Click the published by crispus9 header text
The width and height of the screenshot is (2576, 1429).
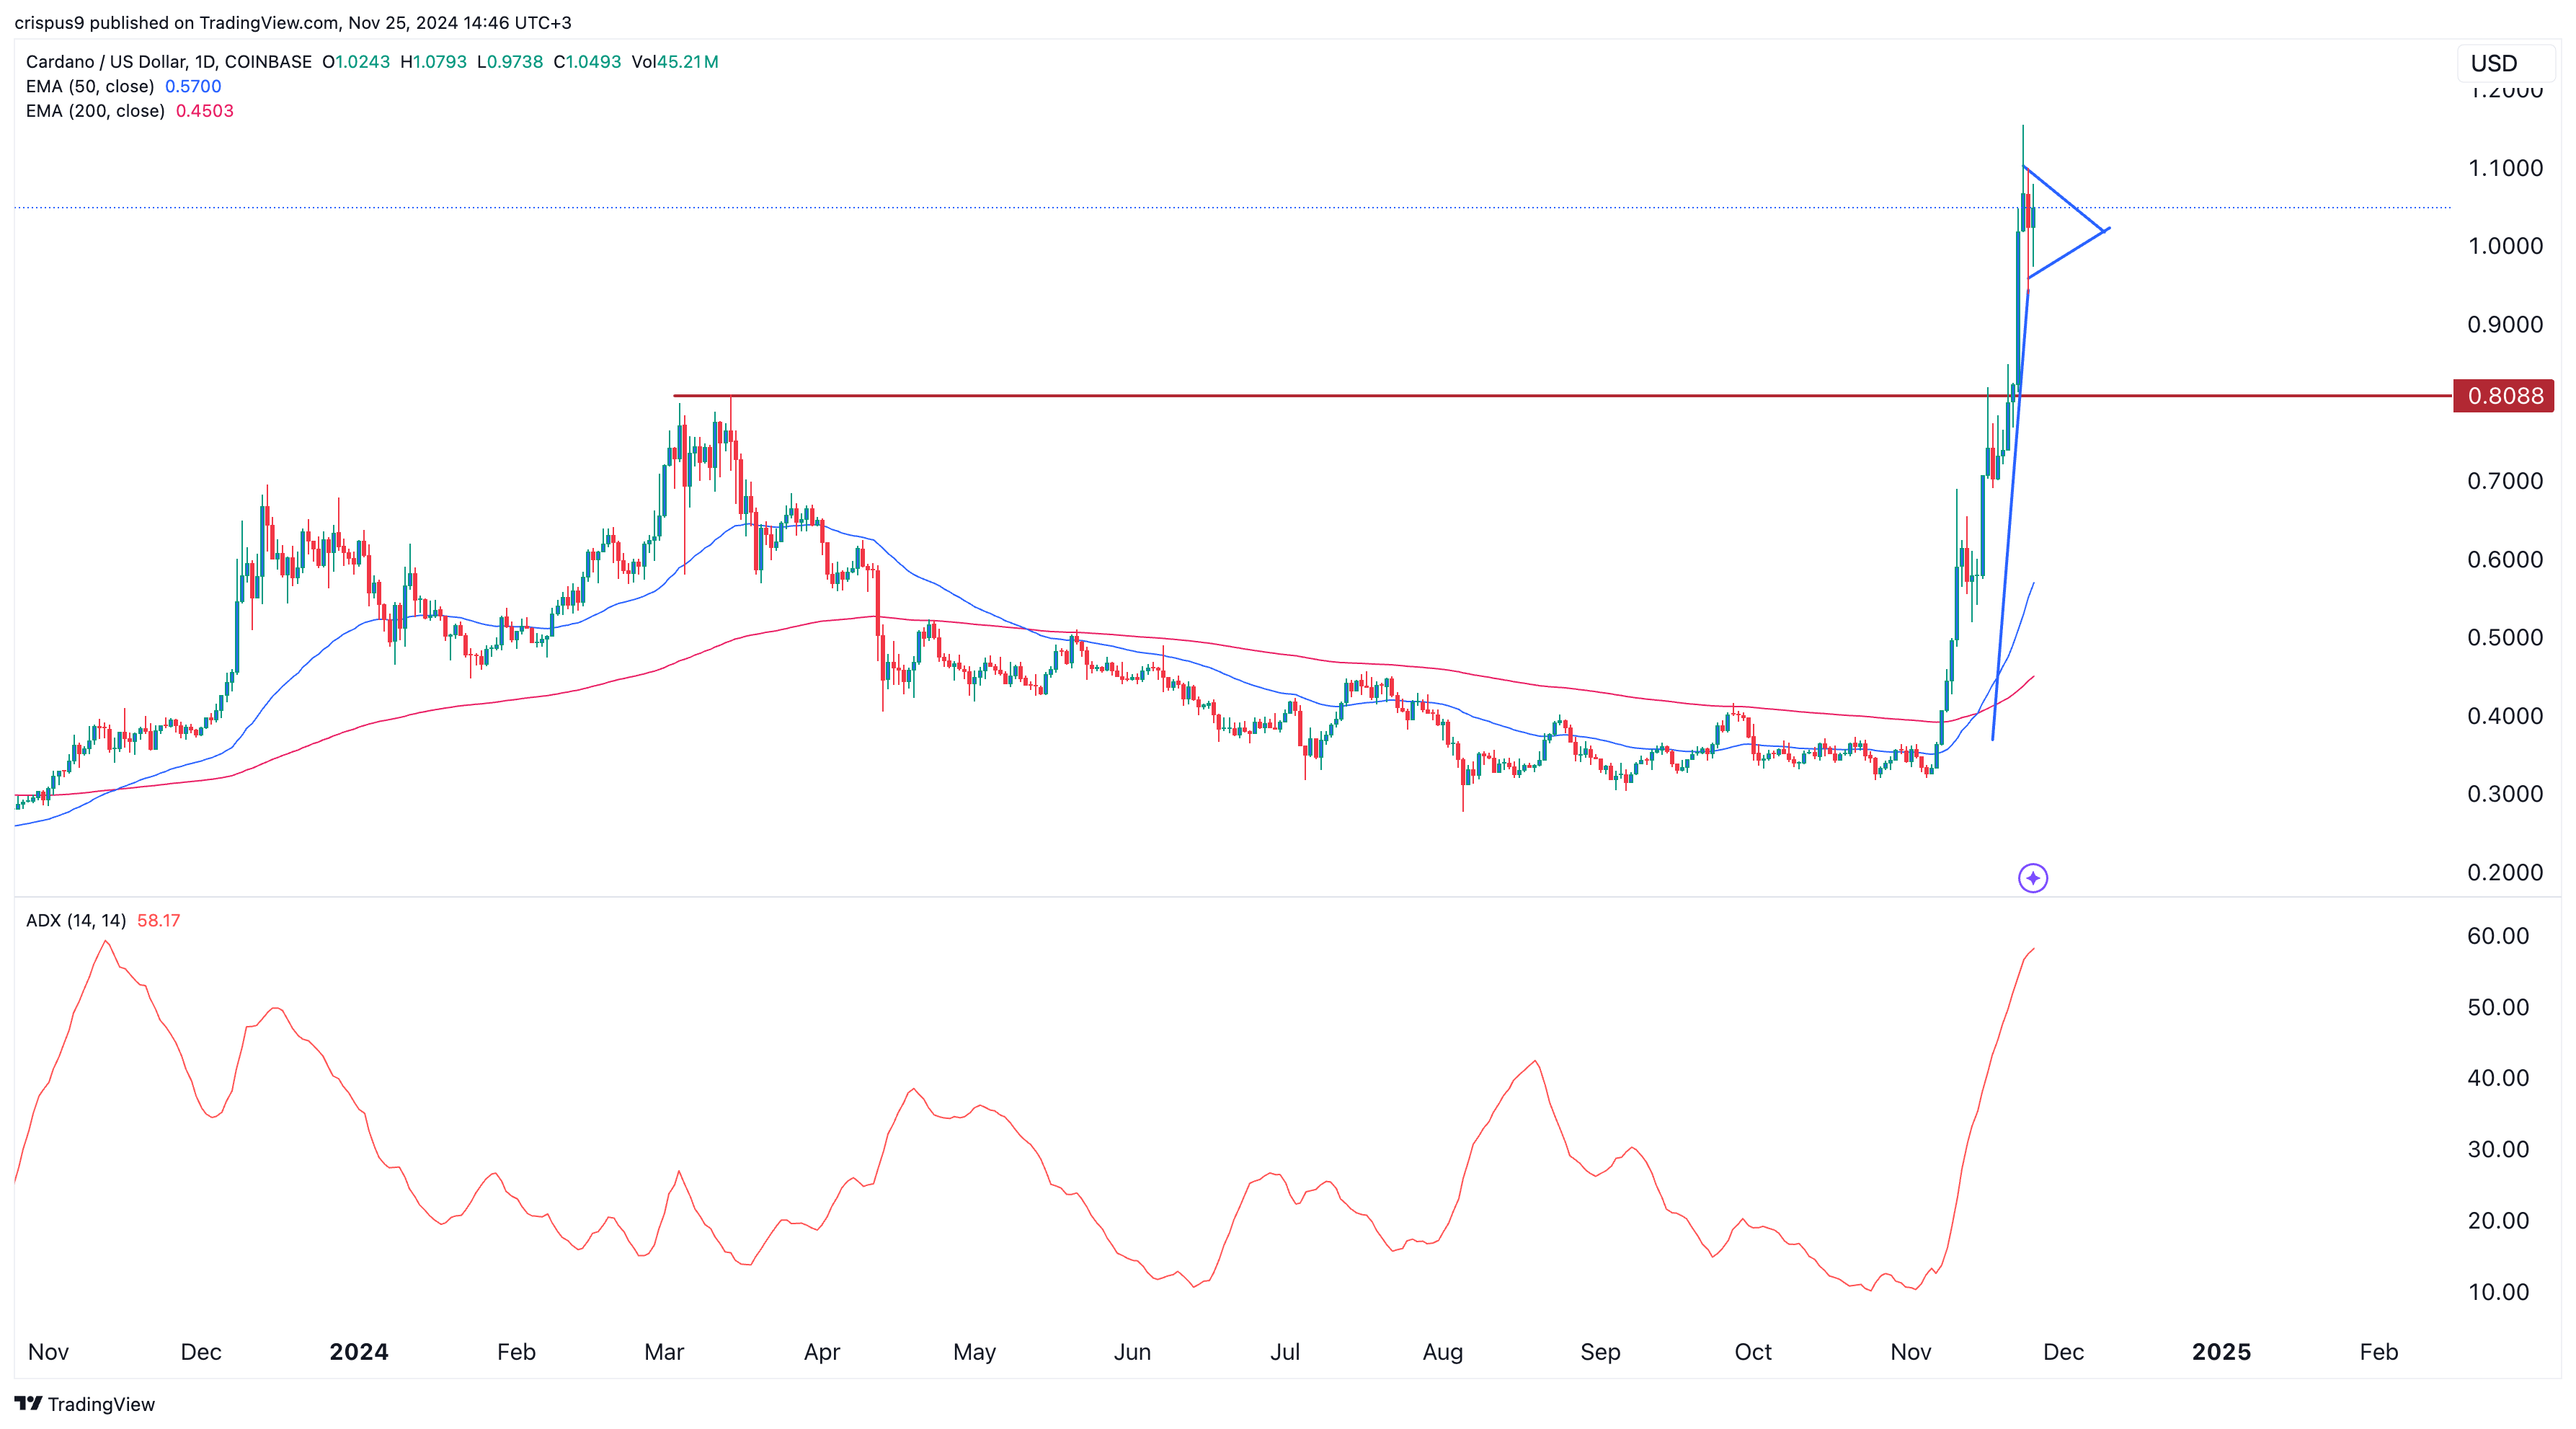(293, 22)
